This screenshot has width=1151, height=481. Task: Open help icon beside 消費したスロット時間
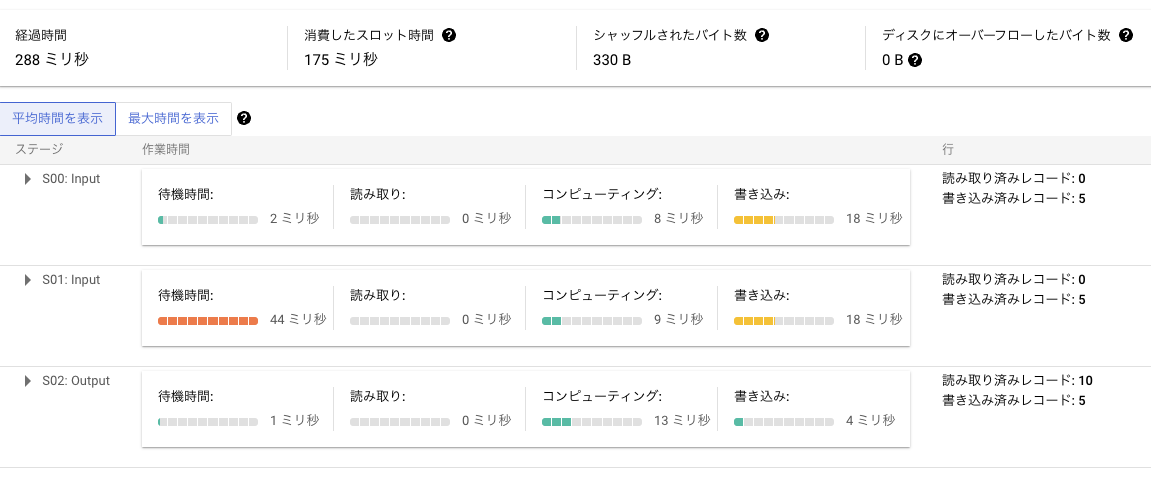449,35
